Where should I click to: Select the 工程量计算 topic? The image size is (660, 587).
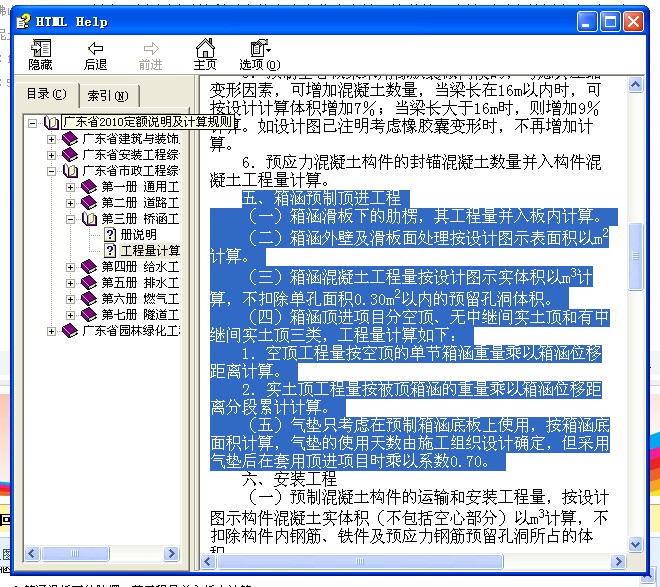[x=150, y=250]
